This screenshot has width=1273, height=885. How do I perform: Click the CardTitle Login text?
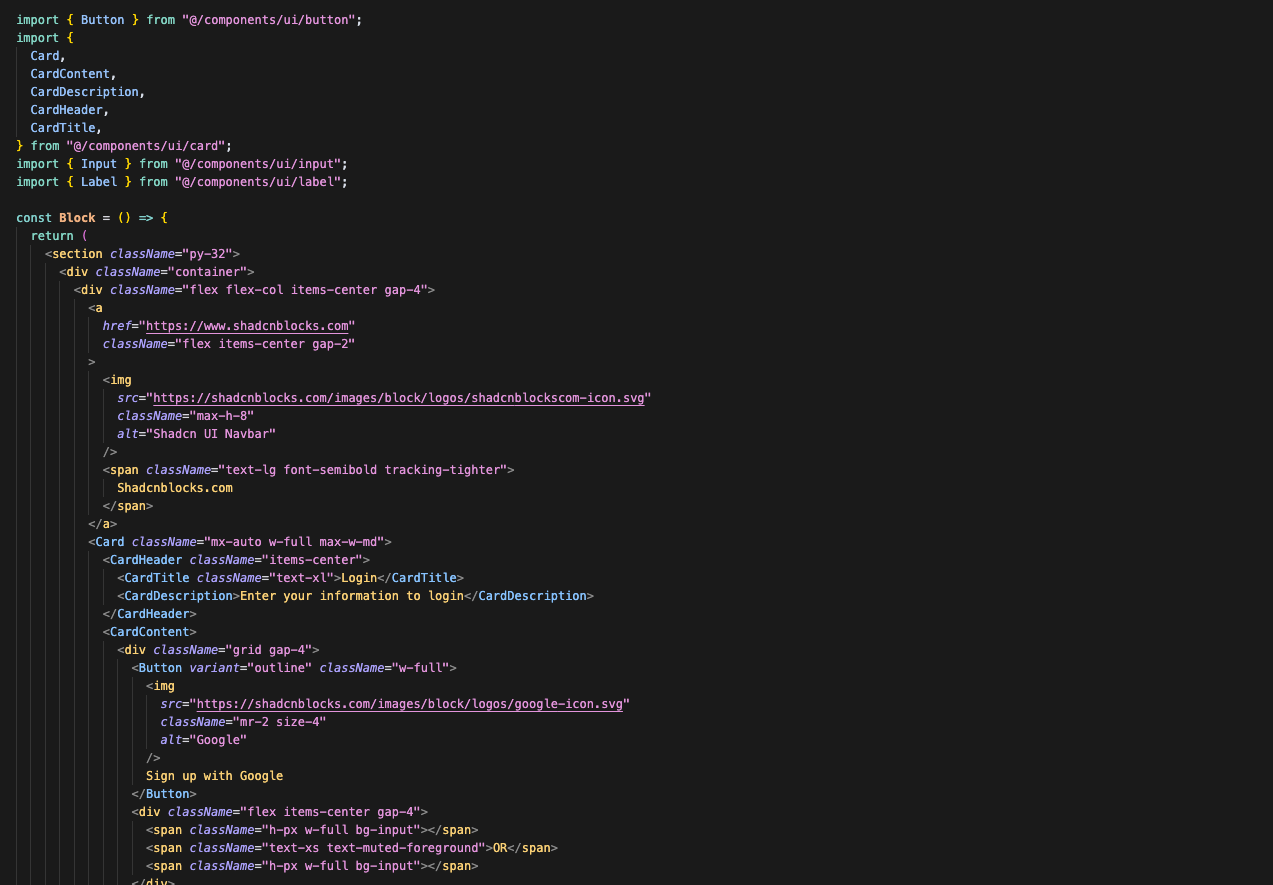[358, 577]
